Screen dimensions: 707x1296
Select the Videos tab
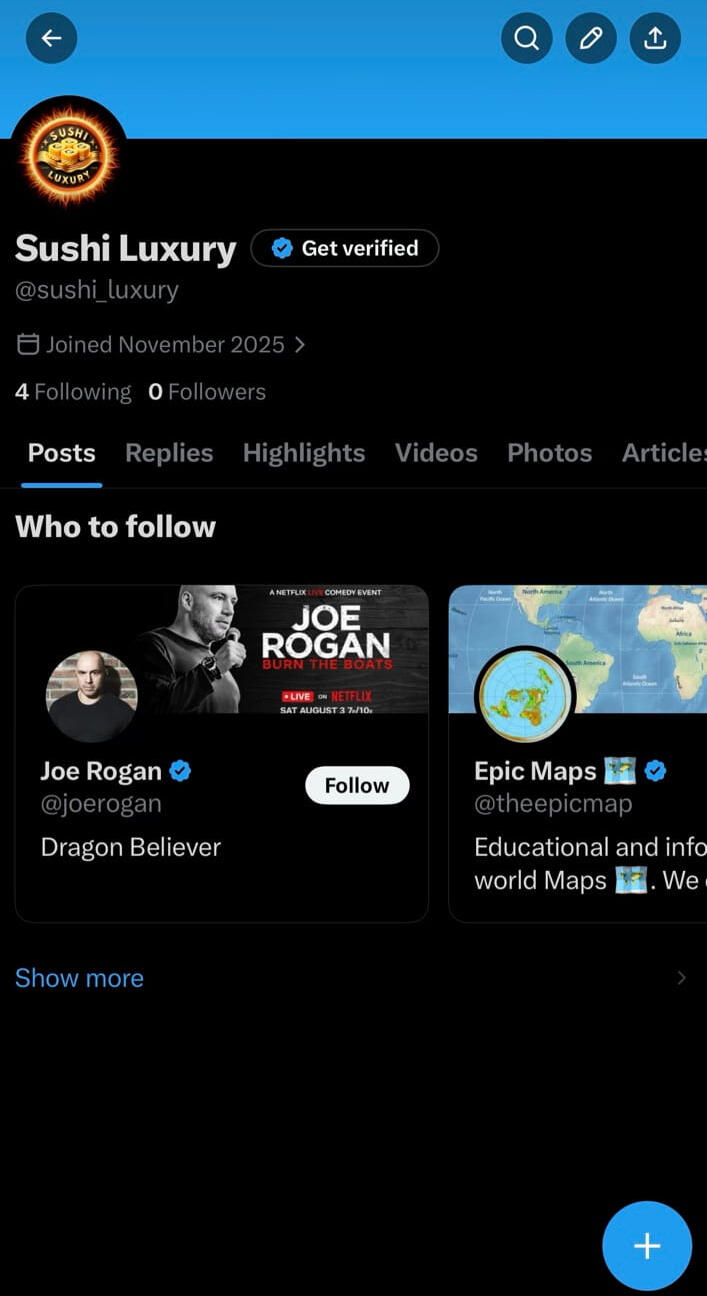point(436,453)
